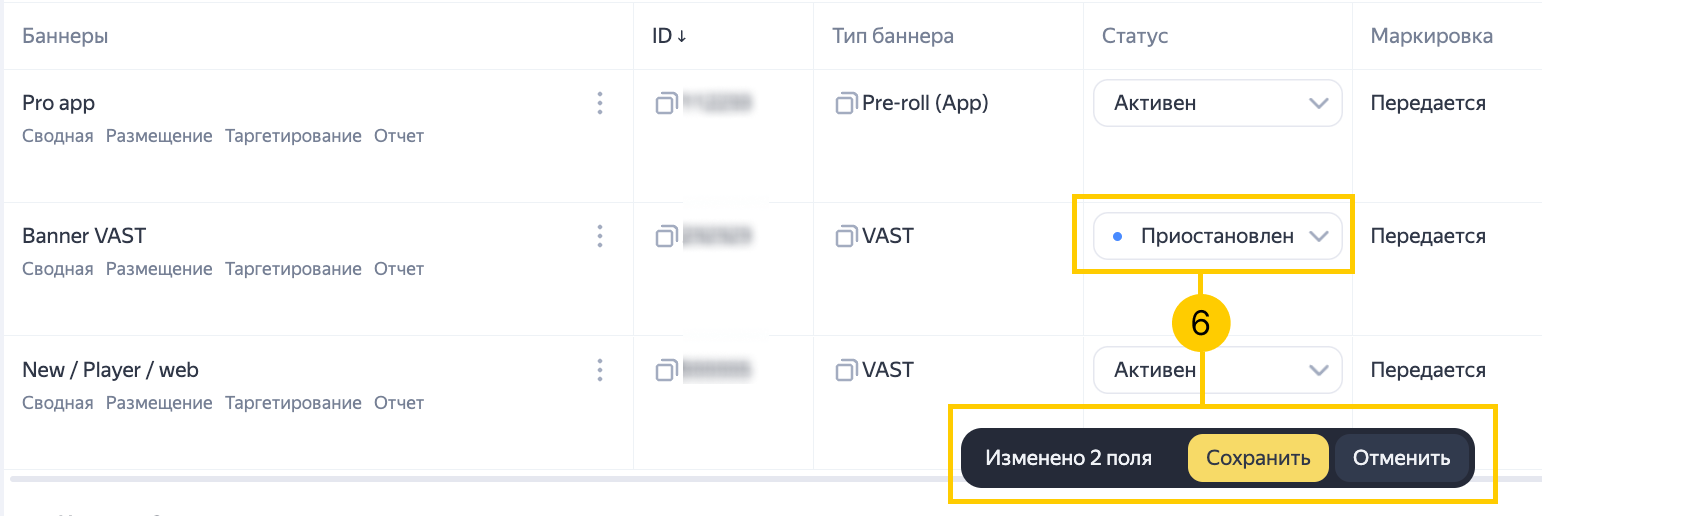Open Сводная link under Pro app
The width and height of the screenshot is (1701, 516).
coord(58,136)
